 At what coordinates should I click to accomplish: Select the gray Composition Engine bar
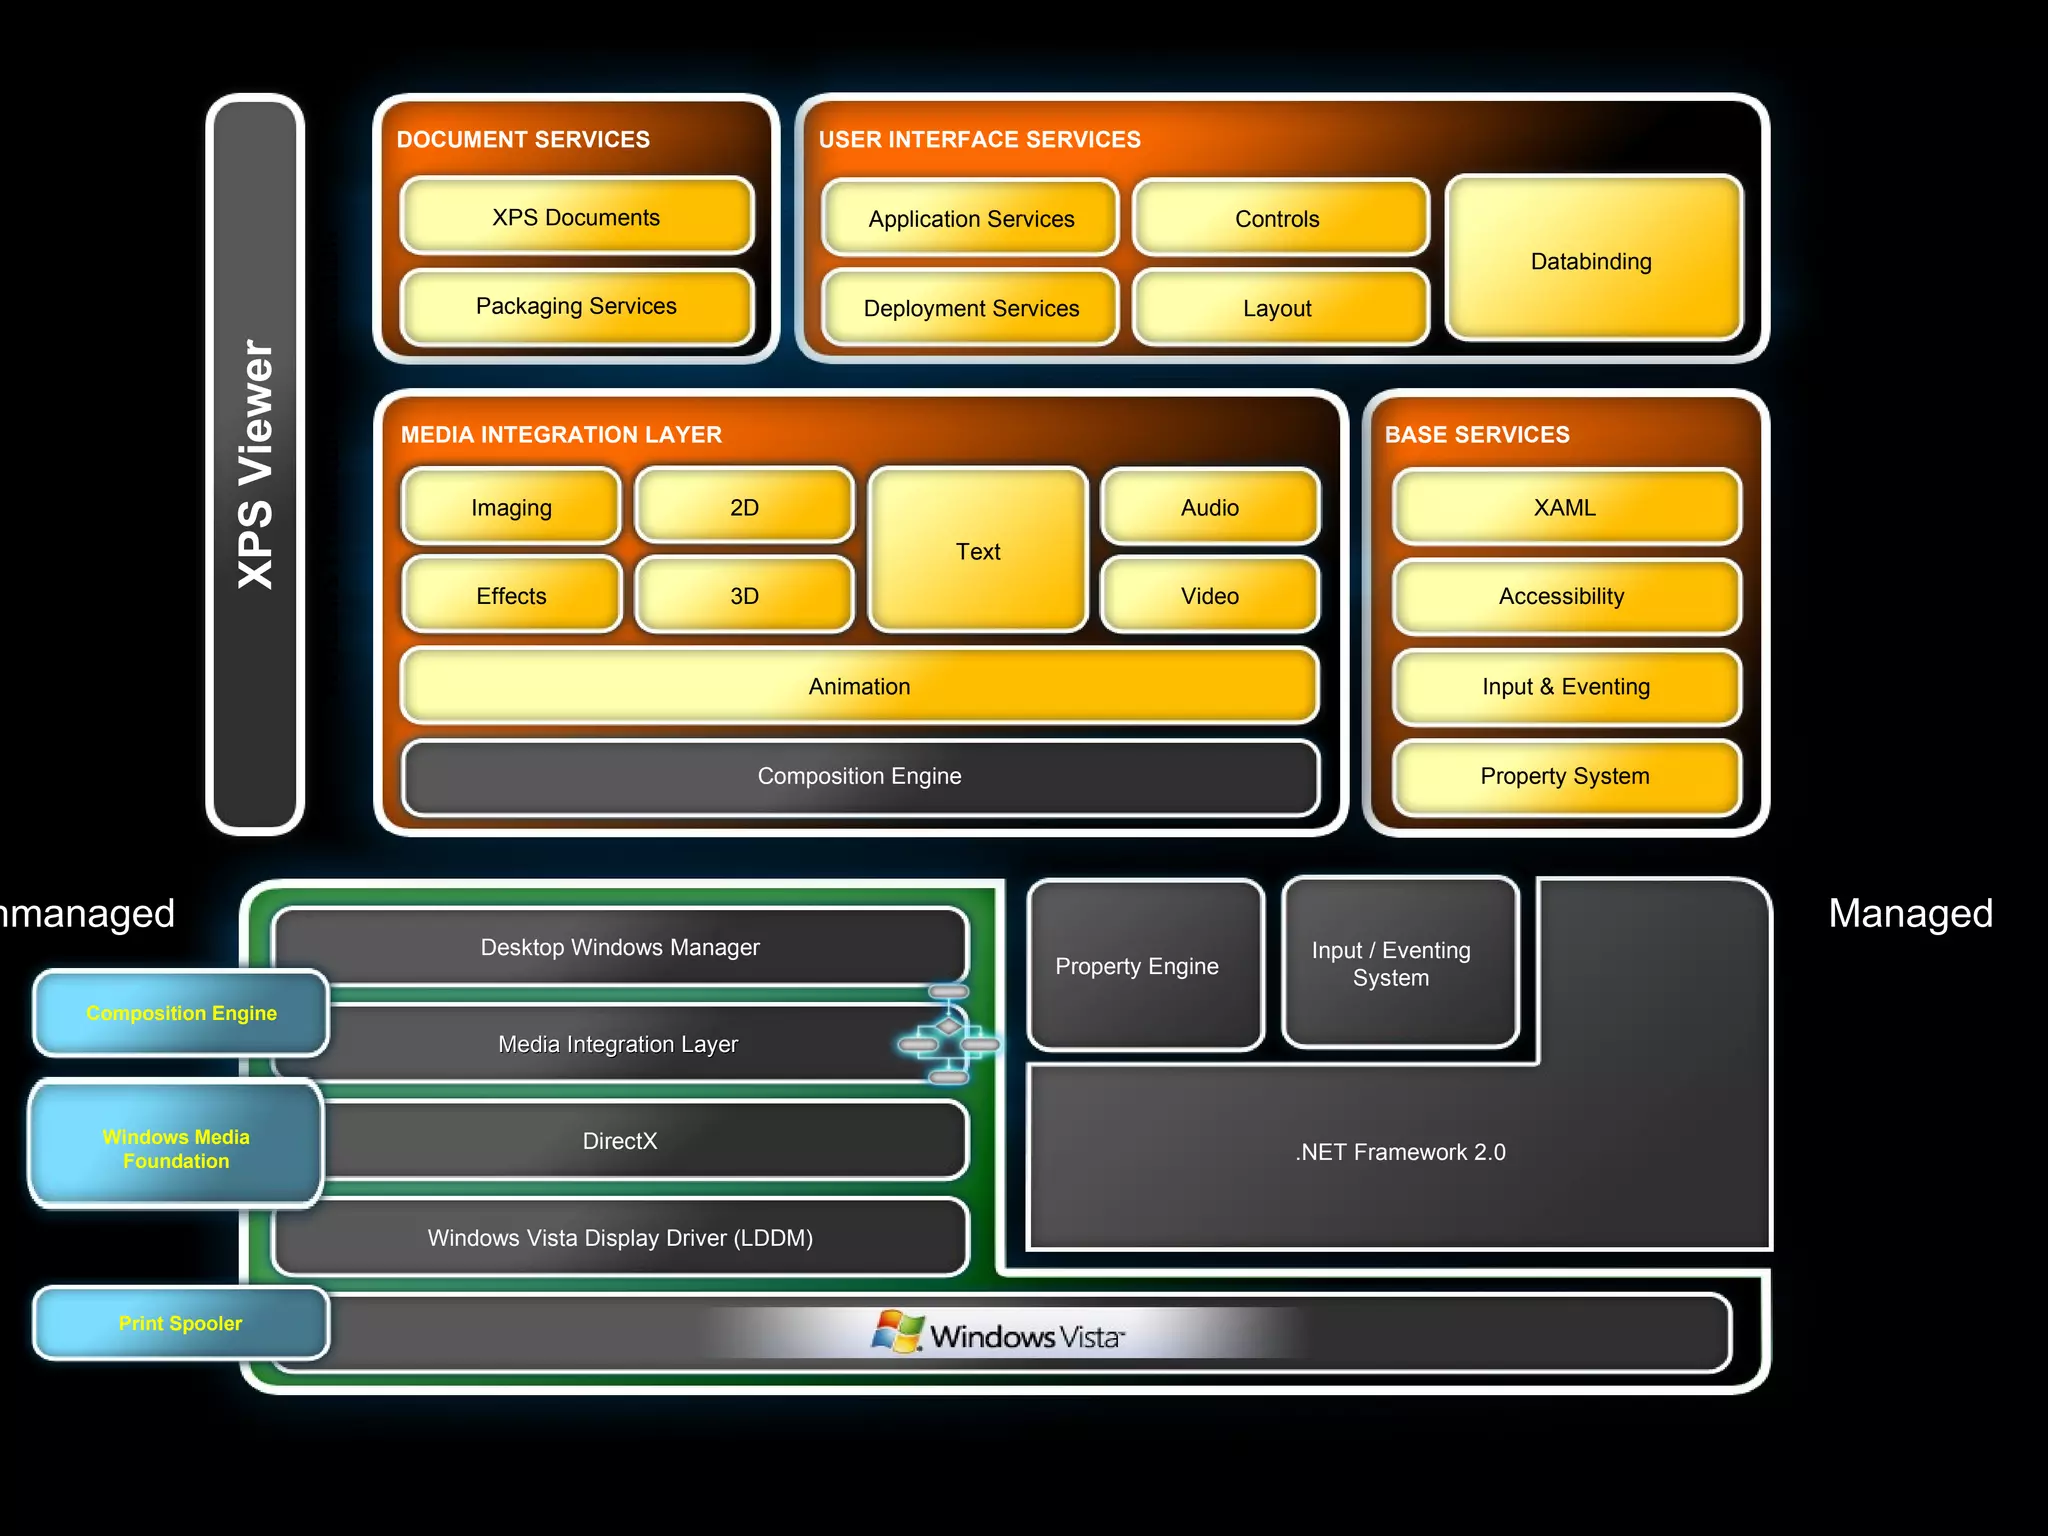859,777
